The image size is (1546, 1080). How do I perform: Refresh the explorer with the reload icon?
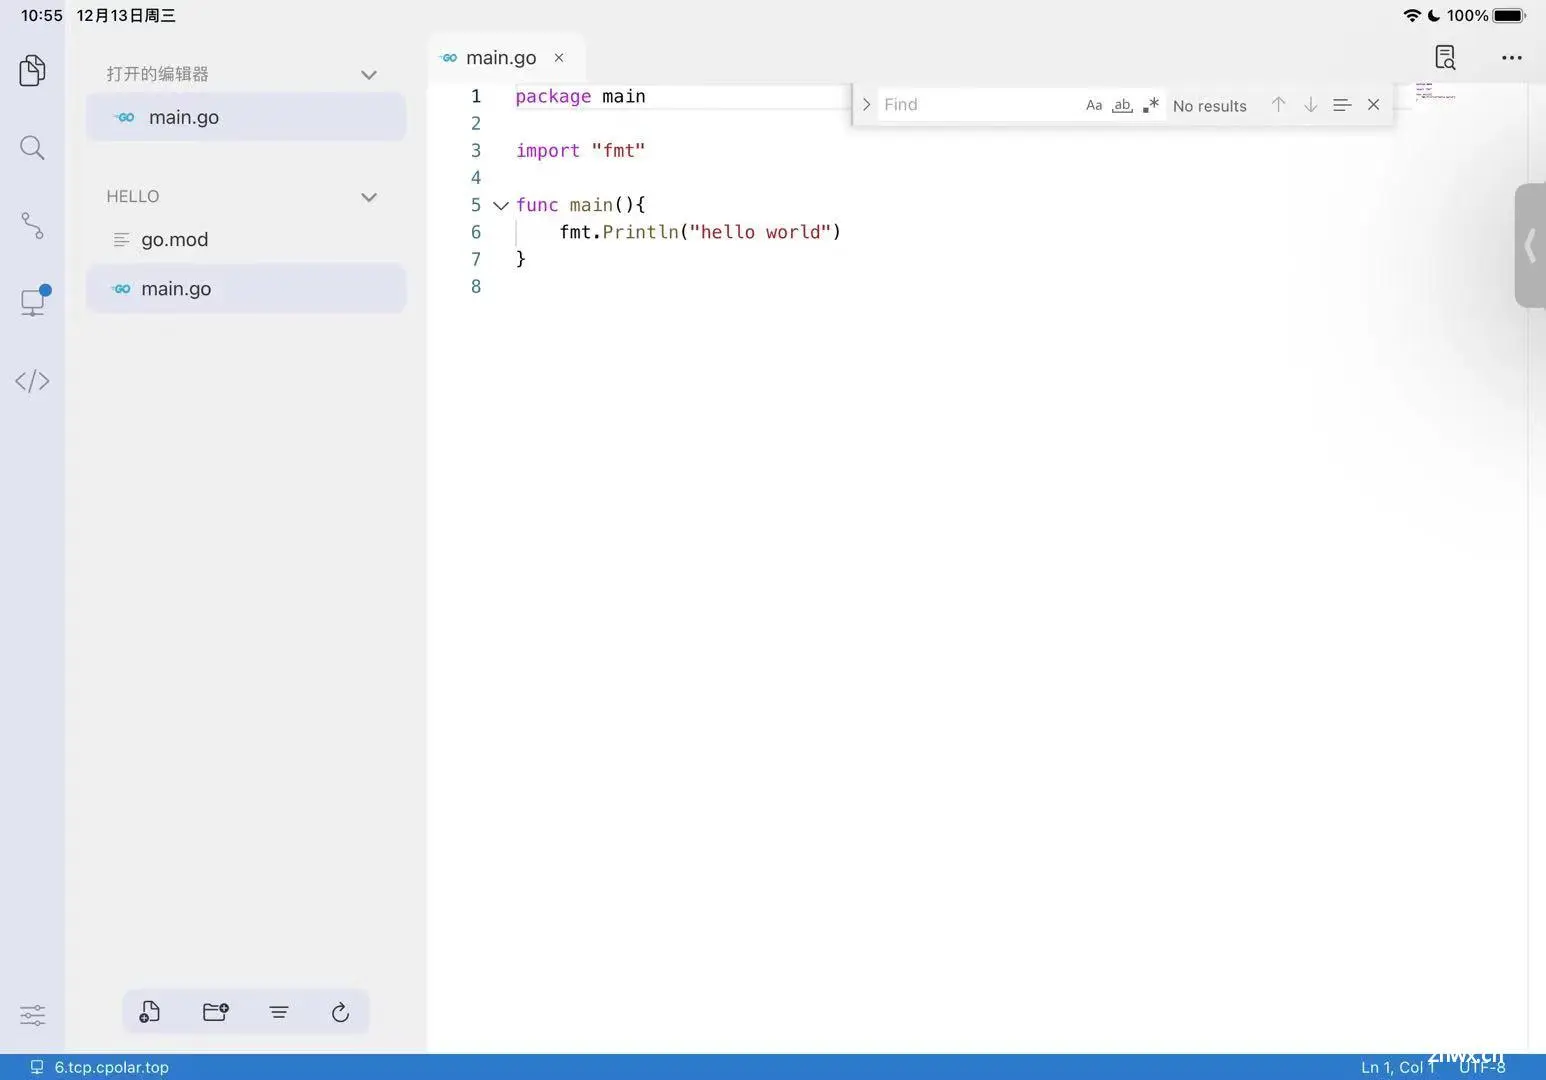340,1013
